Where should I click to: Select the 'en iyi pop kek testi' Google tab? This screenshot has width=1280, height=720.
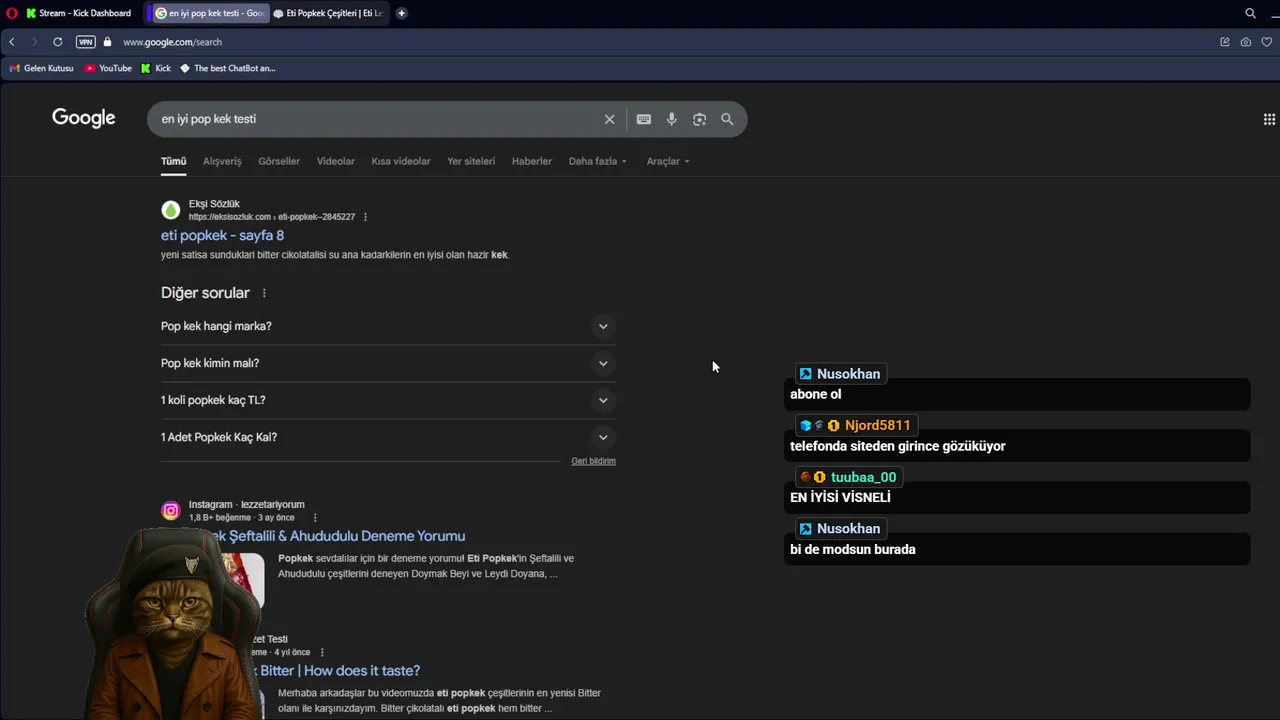click(x=209, y=13)
